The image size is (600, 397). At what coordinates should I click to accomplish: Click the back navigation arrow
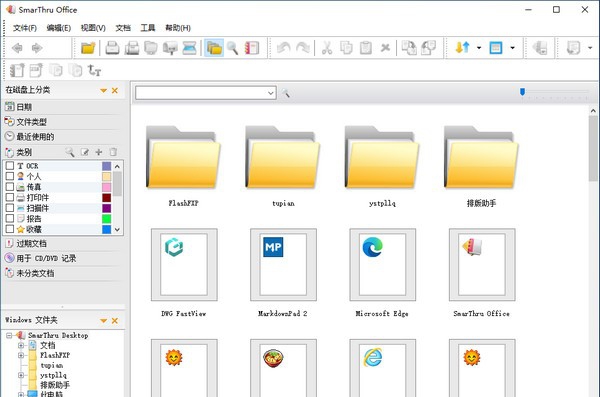point(17,48)
